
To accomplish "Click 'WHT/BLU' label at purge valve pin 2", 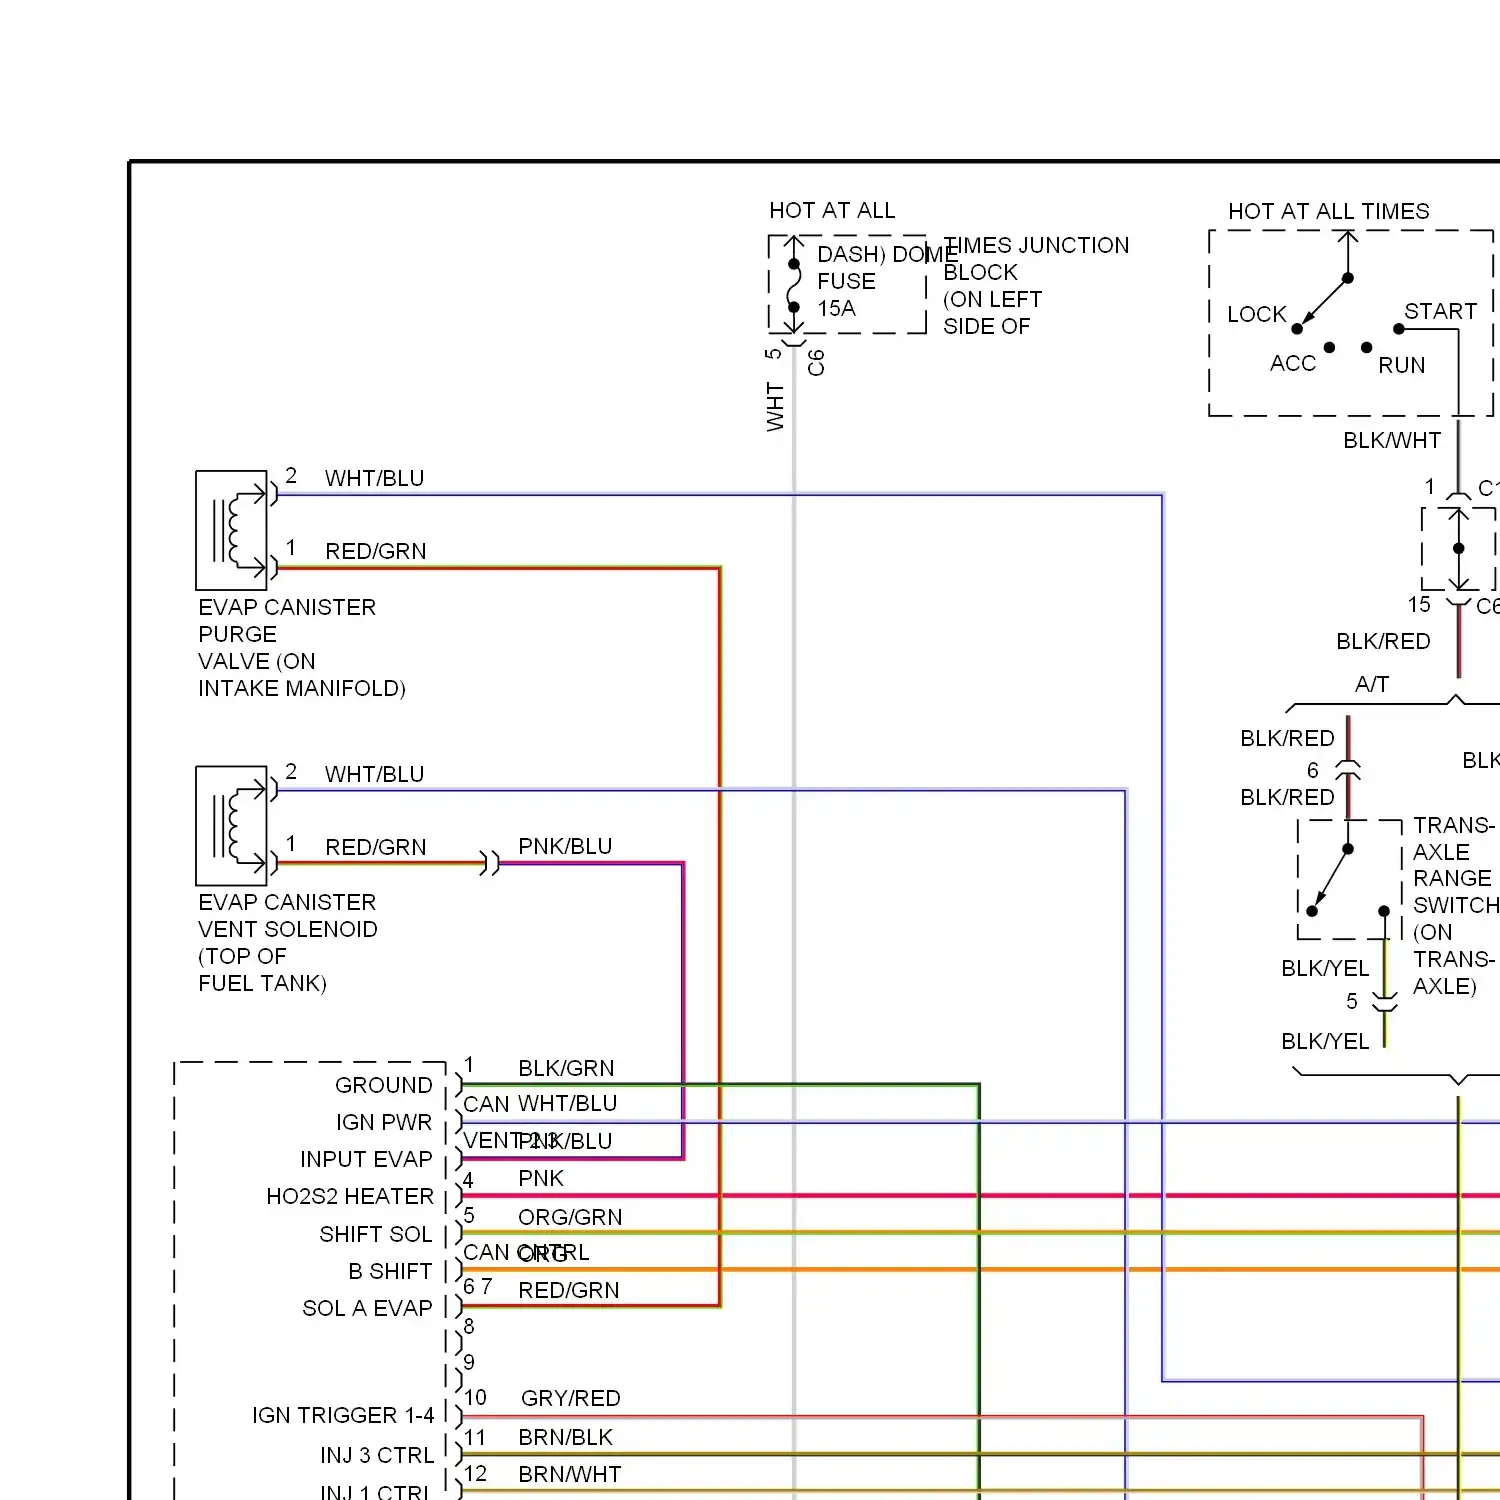I will [374, 478].
